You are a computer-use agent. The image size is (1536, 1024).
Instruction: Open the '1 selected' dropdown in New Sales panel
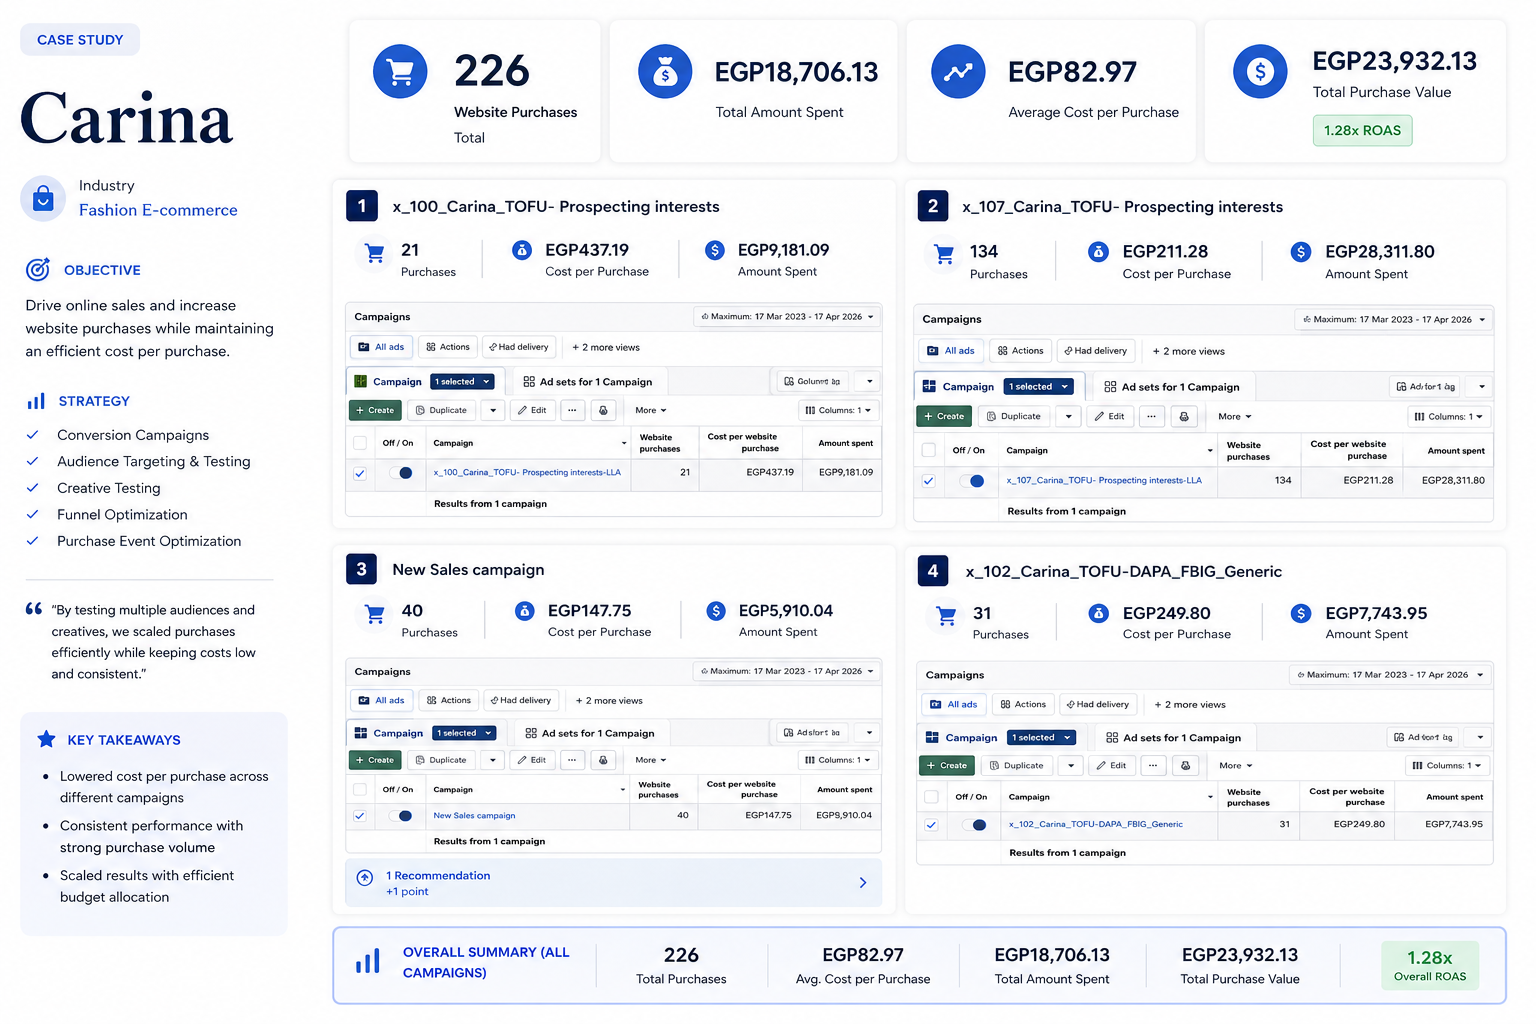point(465,733)
